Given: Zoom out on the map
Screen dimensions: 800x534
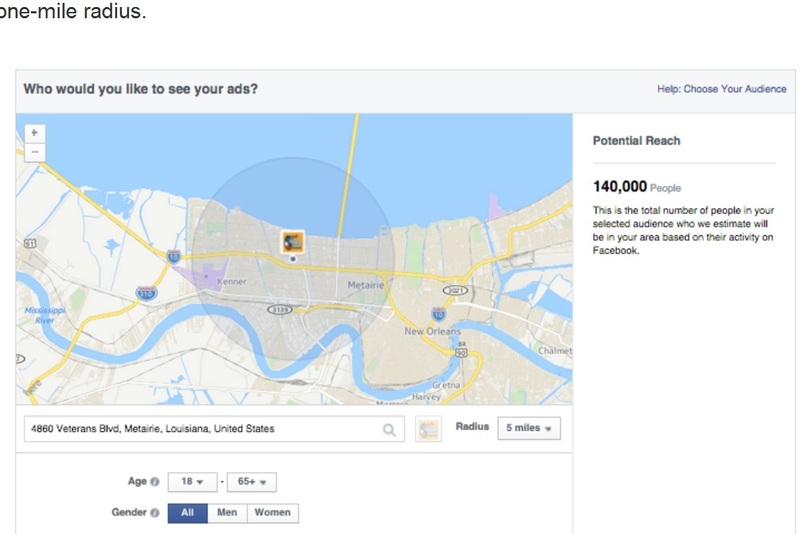Looking at the screenshot, I should tap(33, 152).
